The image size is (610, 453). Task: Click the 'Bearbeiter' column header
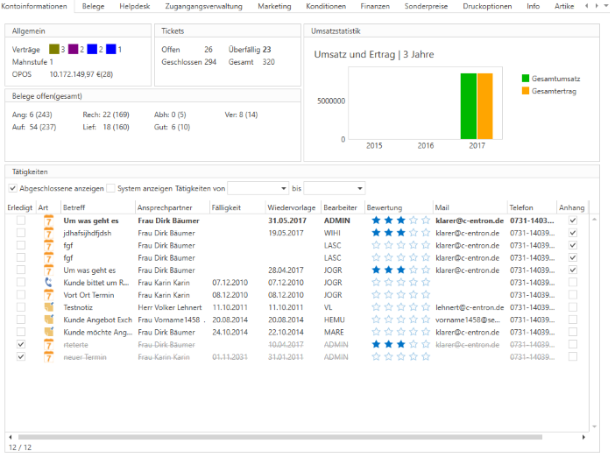point(341,207)
